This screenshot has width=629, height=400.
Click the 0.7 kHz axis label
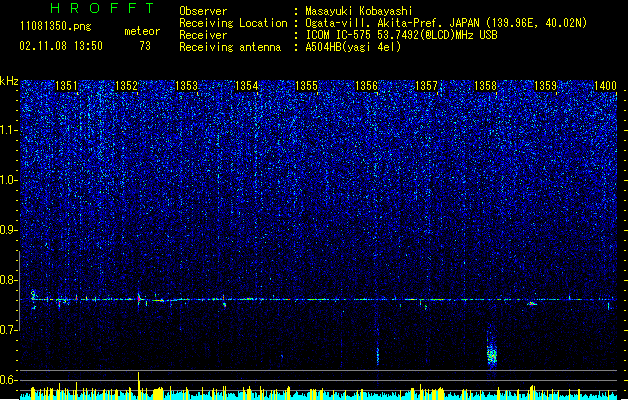click(8, 330)
